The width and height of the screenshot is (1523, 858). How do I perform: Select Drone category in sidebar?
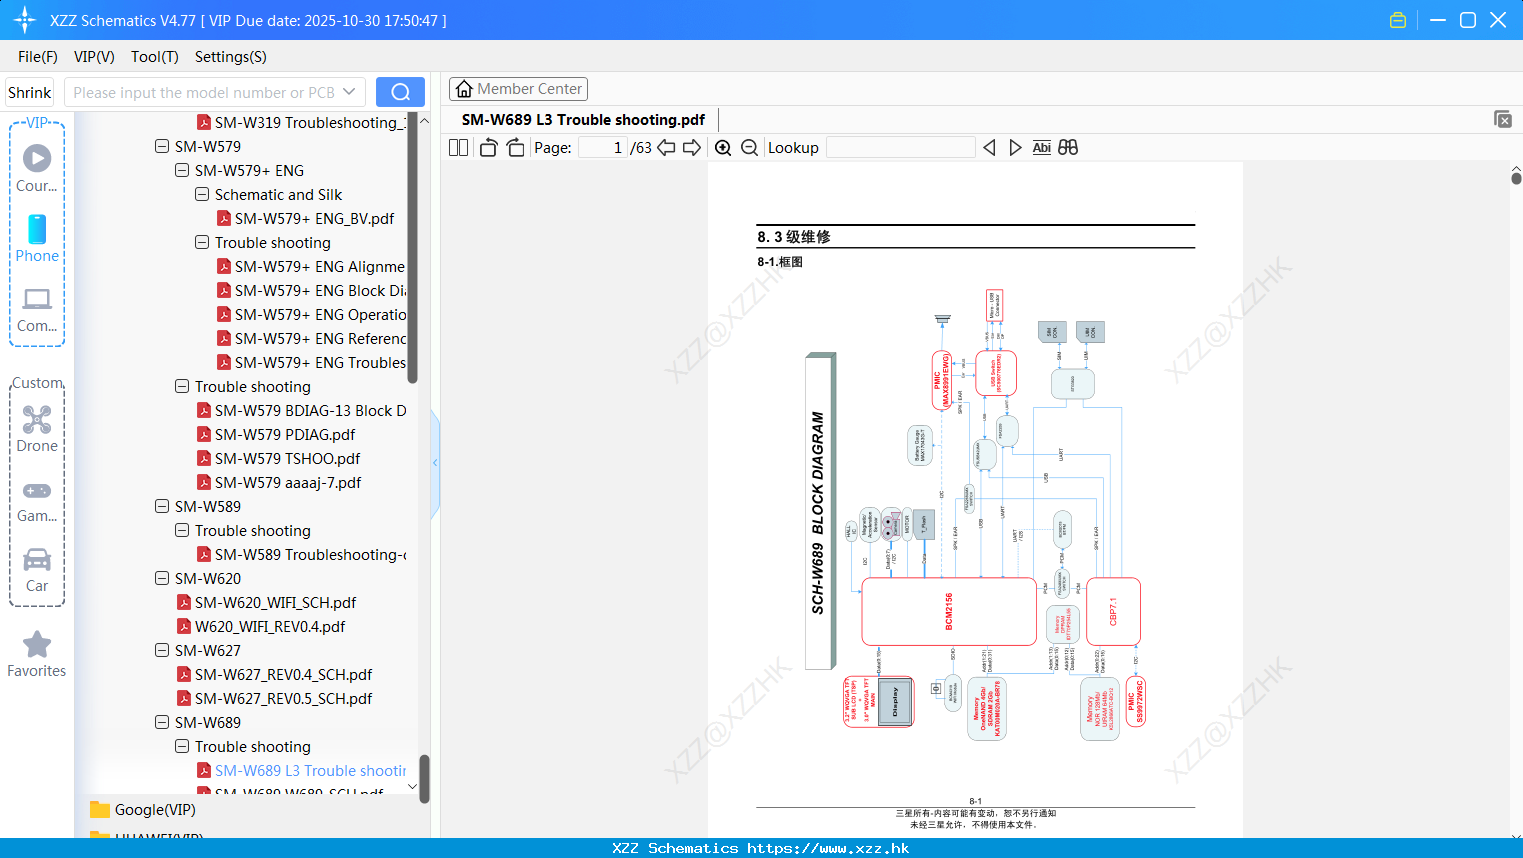coord(37,429)
